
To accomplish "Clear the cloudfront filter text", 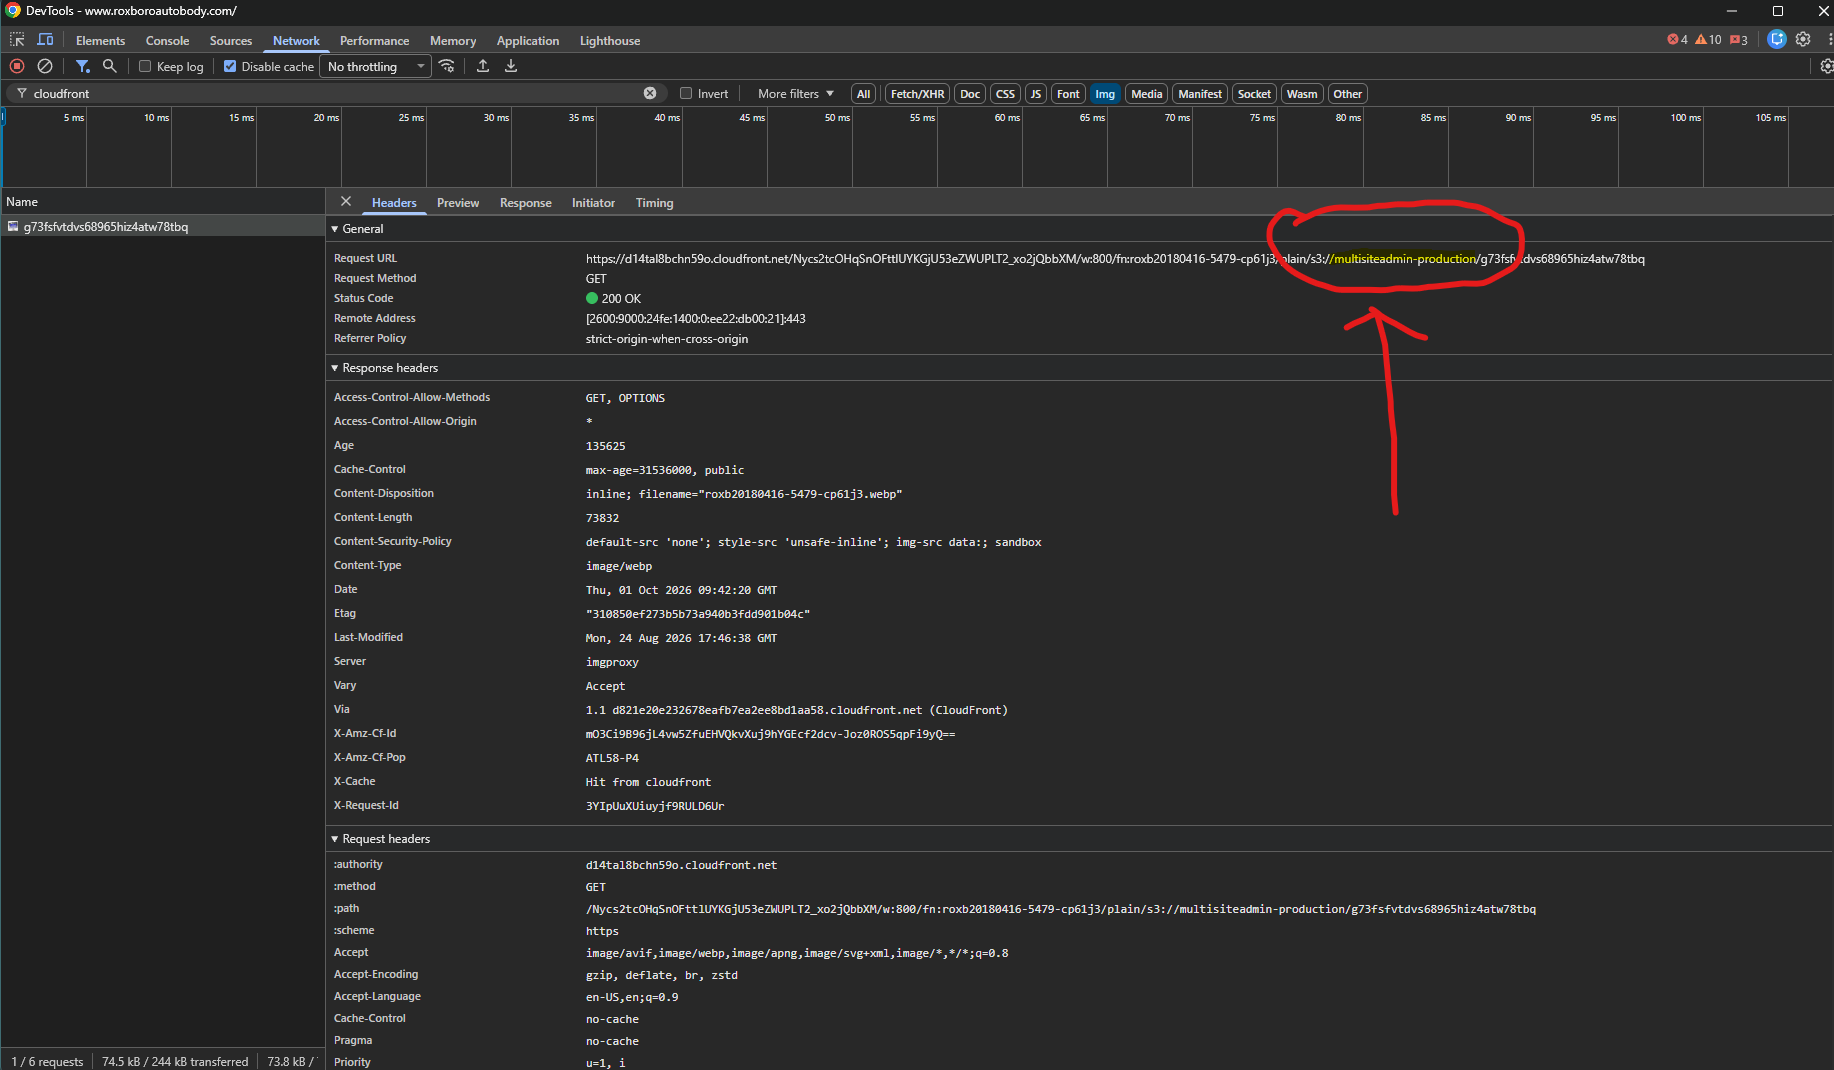I will click(x=650, y=93).
